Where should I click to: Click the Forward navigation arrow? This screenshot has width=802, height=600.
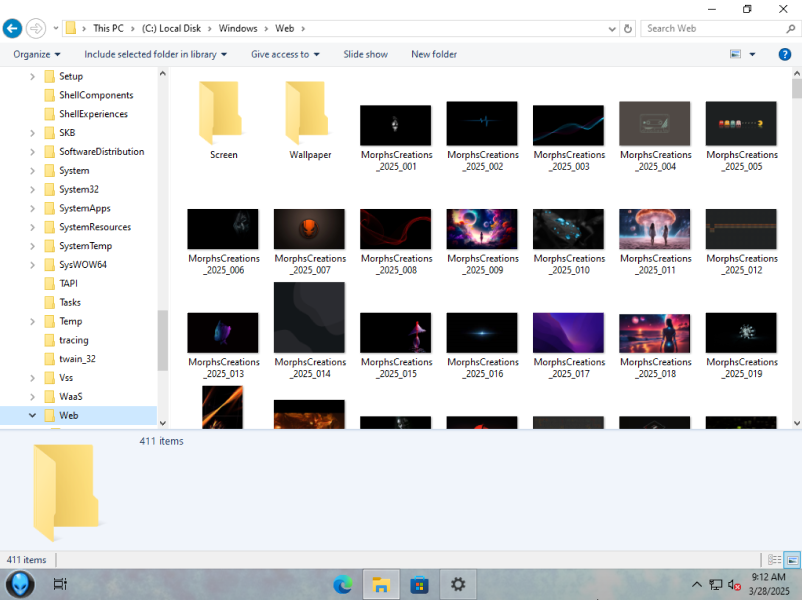[36, 28]
